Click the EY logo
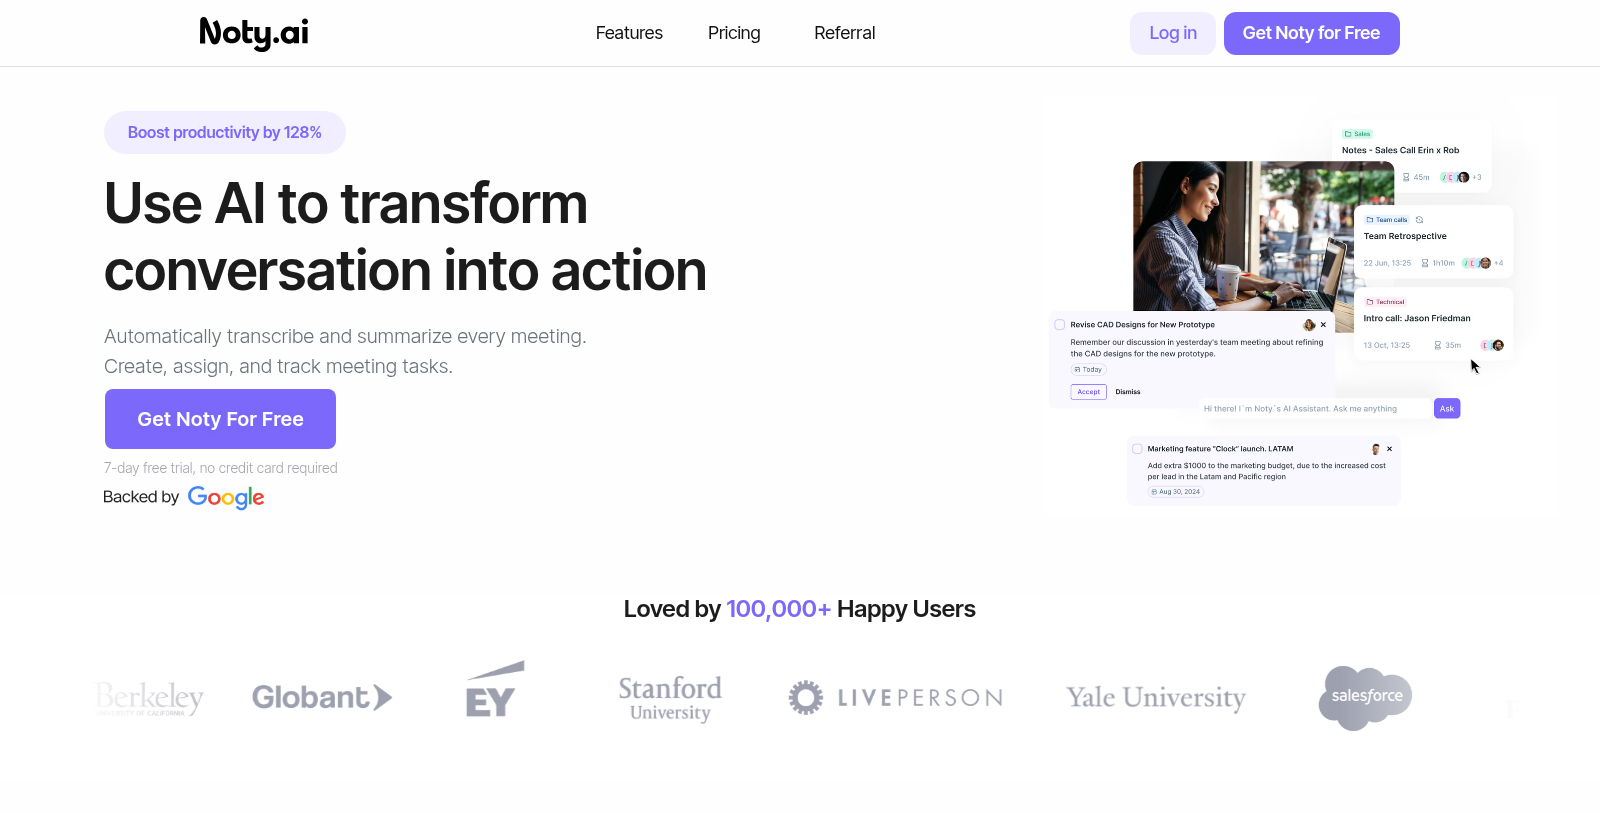The width and height of the screenshot is (1600, 813). (495, 689)
